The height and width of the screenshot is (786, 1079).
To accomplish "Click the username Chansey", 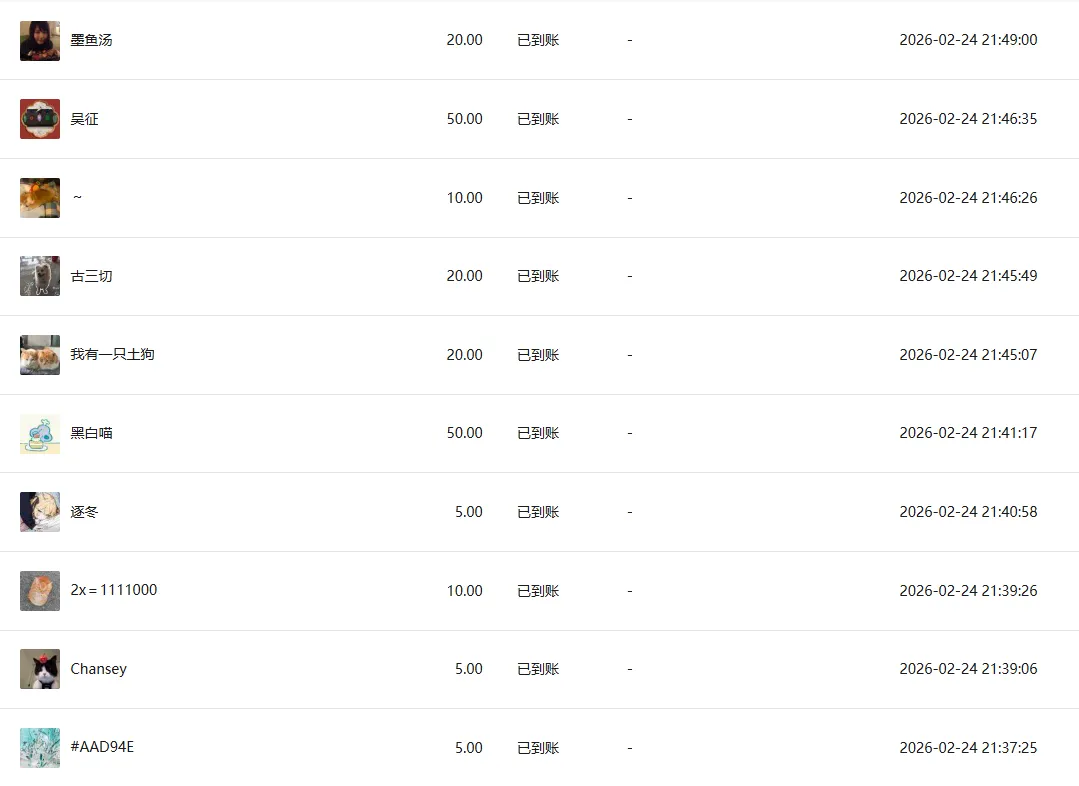I will point(98,669).
